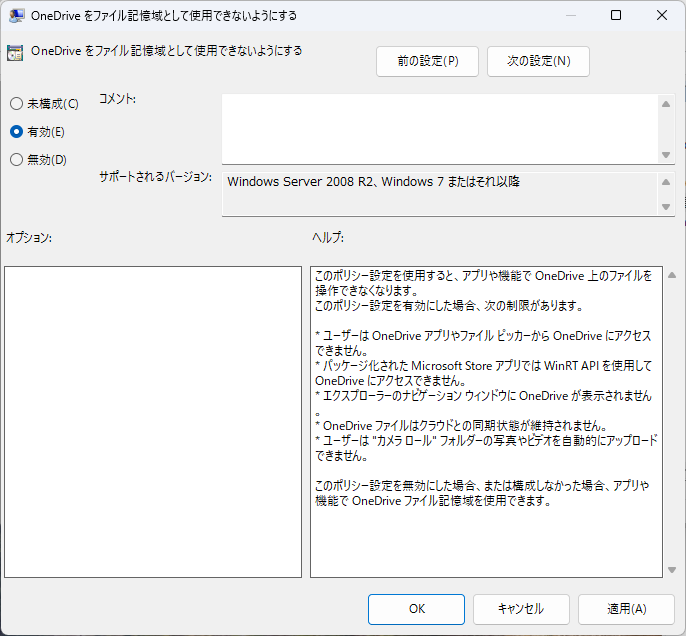Image resolution: width=686 pixels, height=636 pixels.
Task: Click the オプション: label
Action: pyautogui.click(x=29, y=238)
